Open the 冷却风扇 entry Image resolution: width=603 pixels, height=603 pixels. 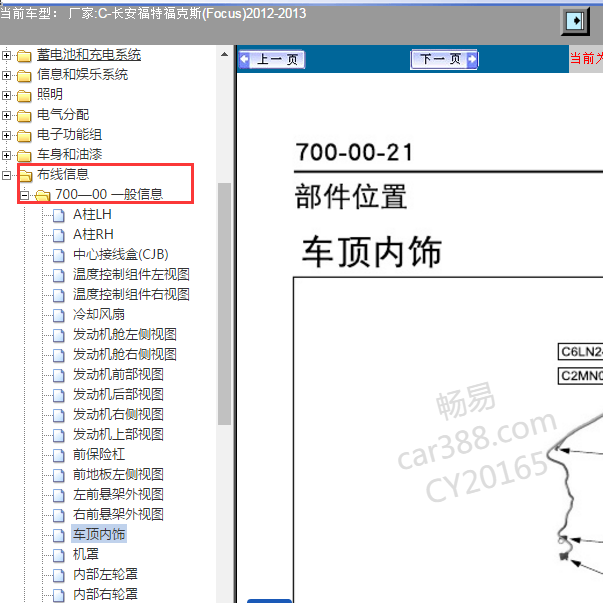pos(99,315)
